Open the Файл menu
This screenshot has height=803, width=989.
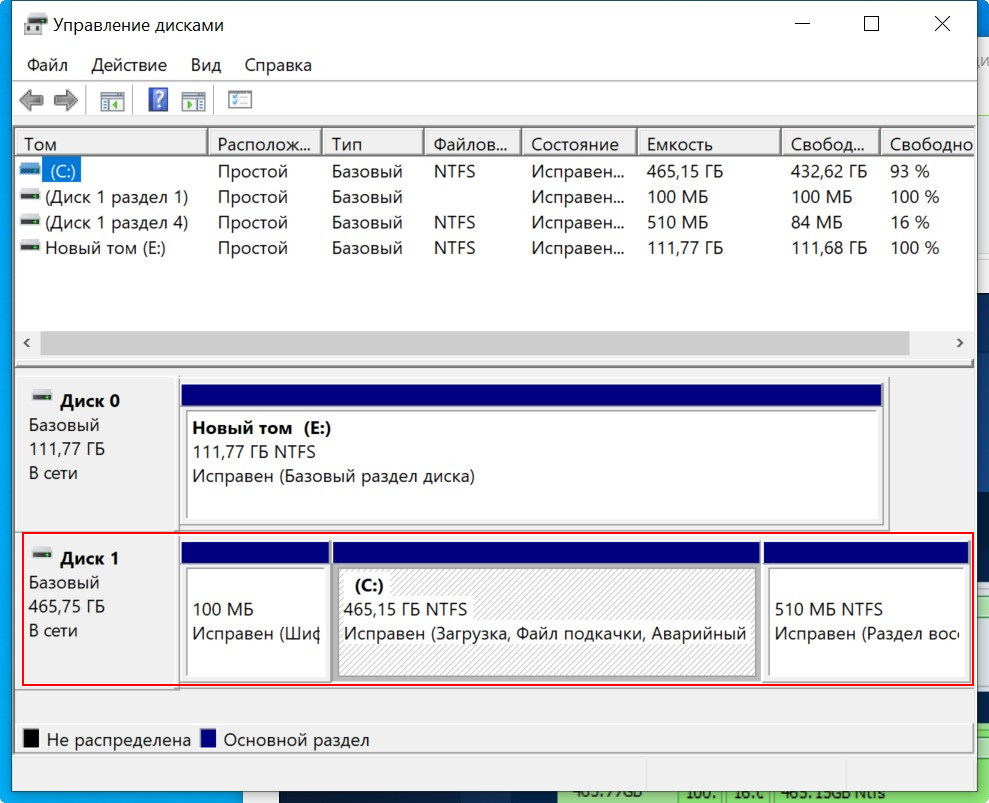pos(47,65)
